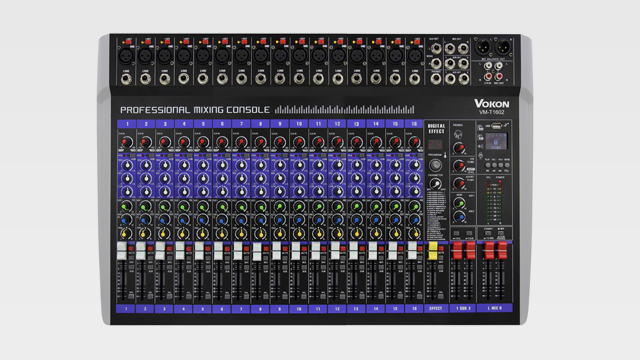Click the red gain knob on channel 16
Image resolution: width=640 pixels, height=360 pixels.
click(x=414, y=142)
